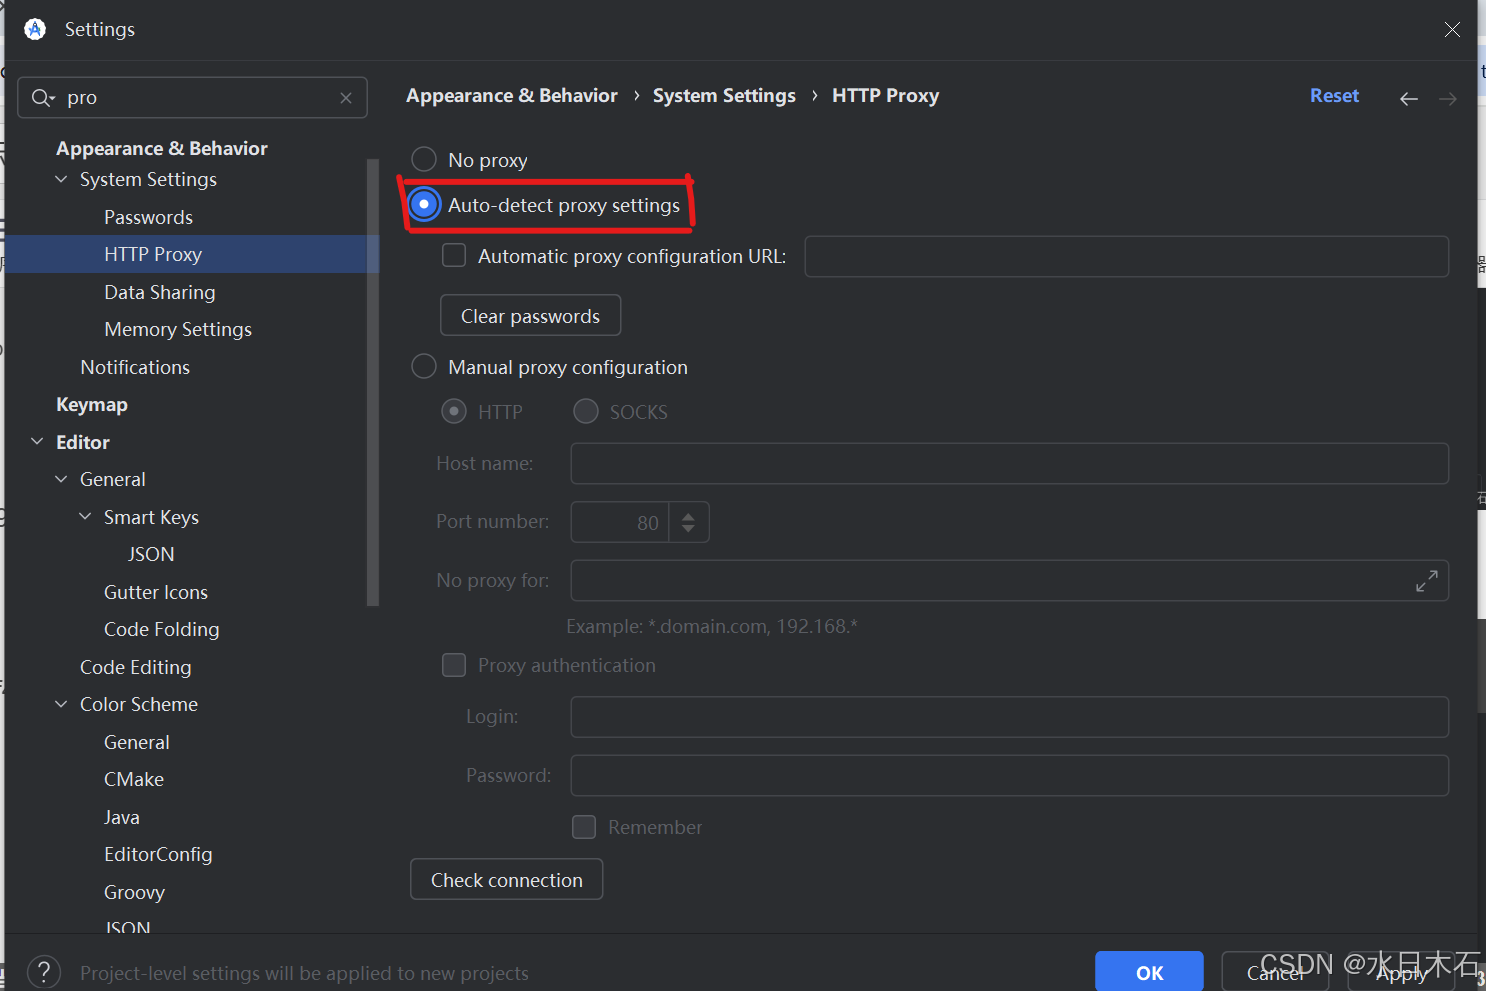Click the 'Check connection' button

pos(506,879)
